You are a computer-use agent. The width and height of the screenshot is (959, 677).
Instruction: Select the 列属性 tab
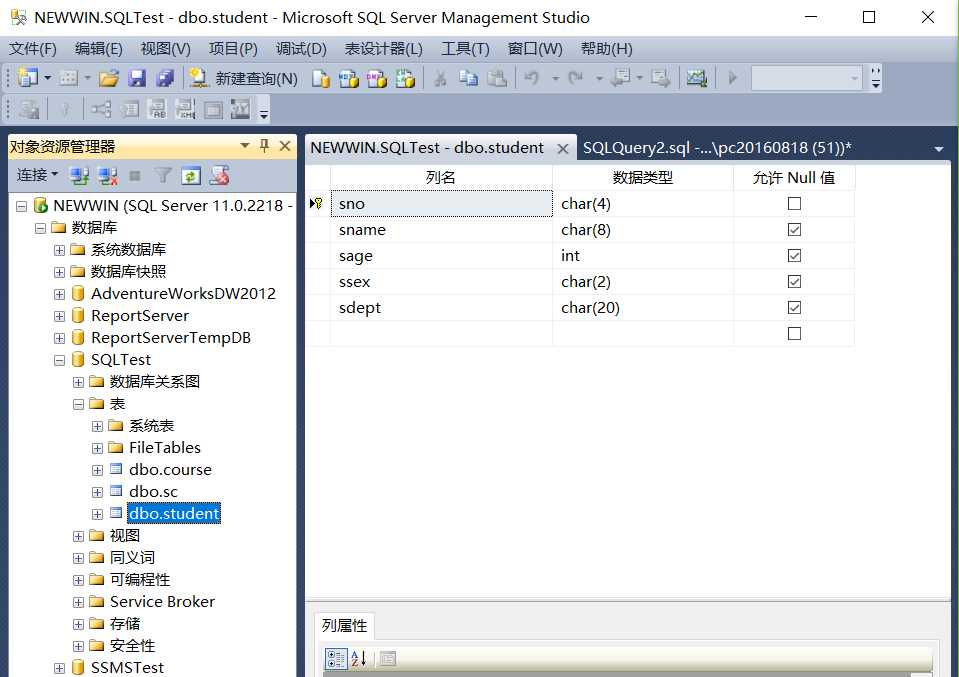[344, 626]
